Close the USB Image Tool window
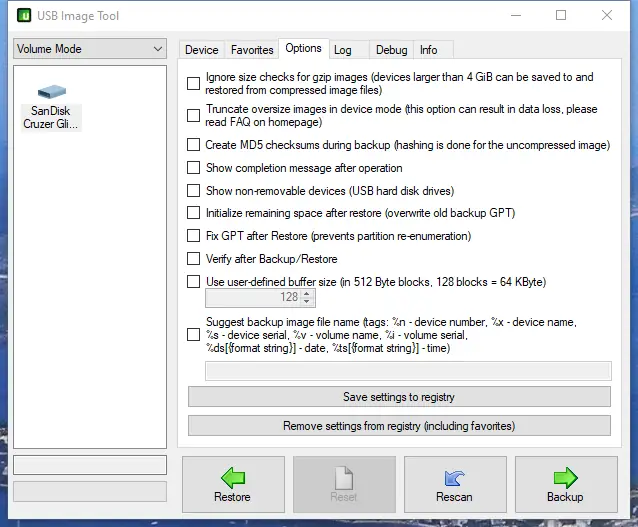This screenshot has width=638, height=527. 607,15
